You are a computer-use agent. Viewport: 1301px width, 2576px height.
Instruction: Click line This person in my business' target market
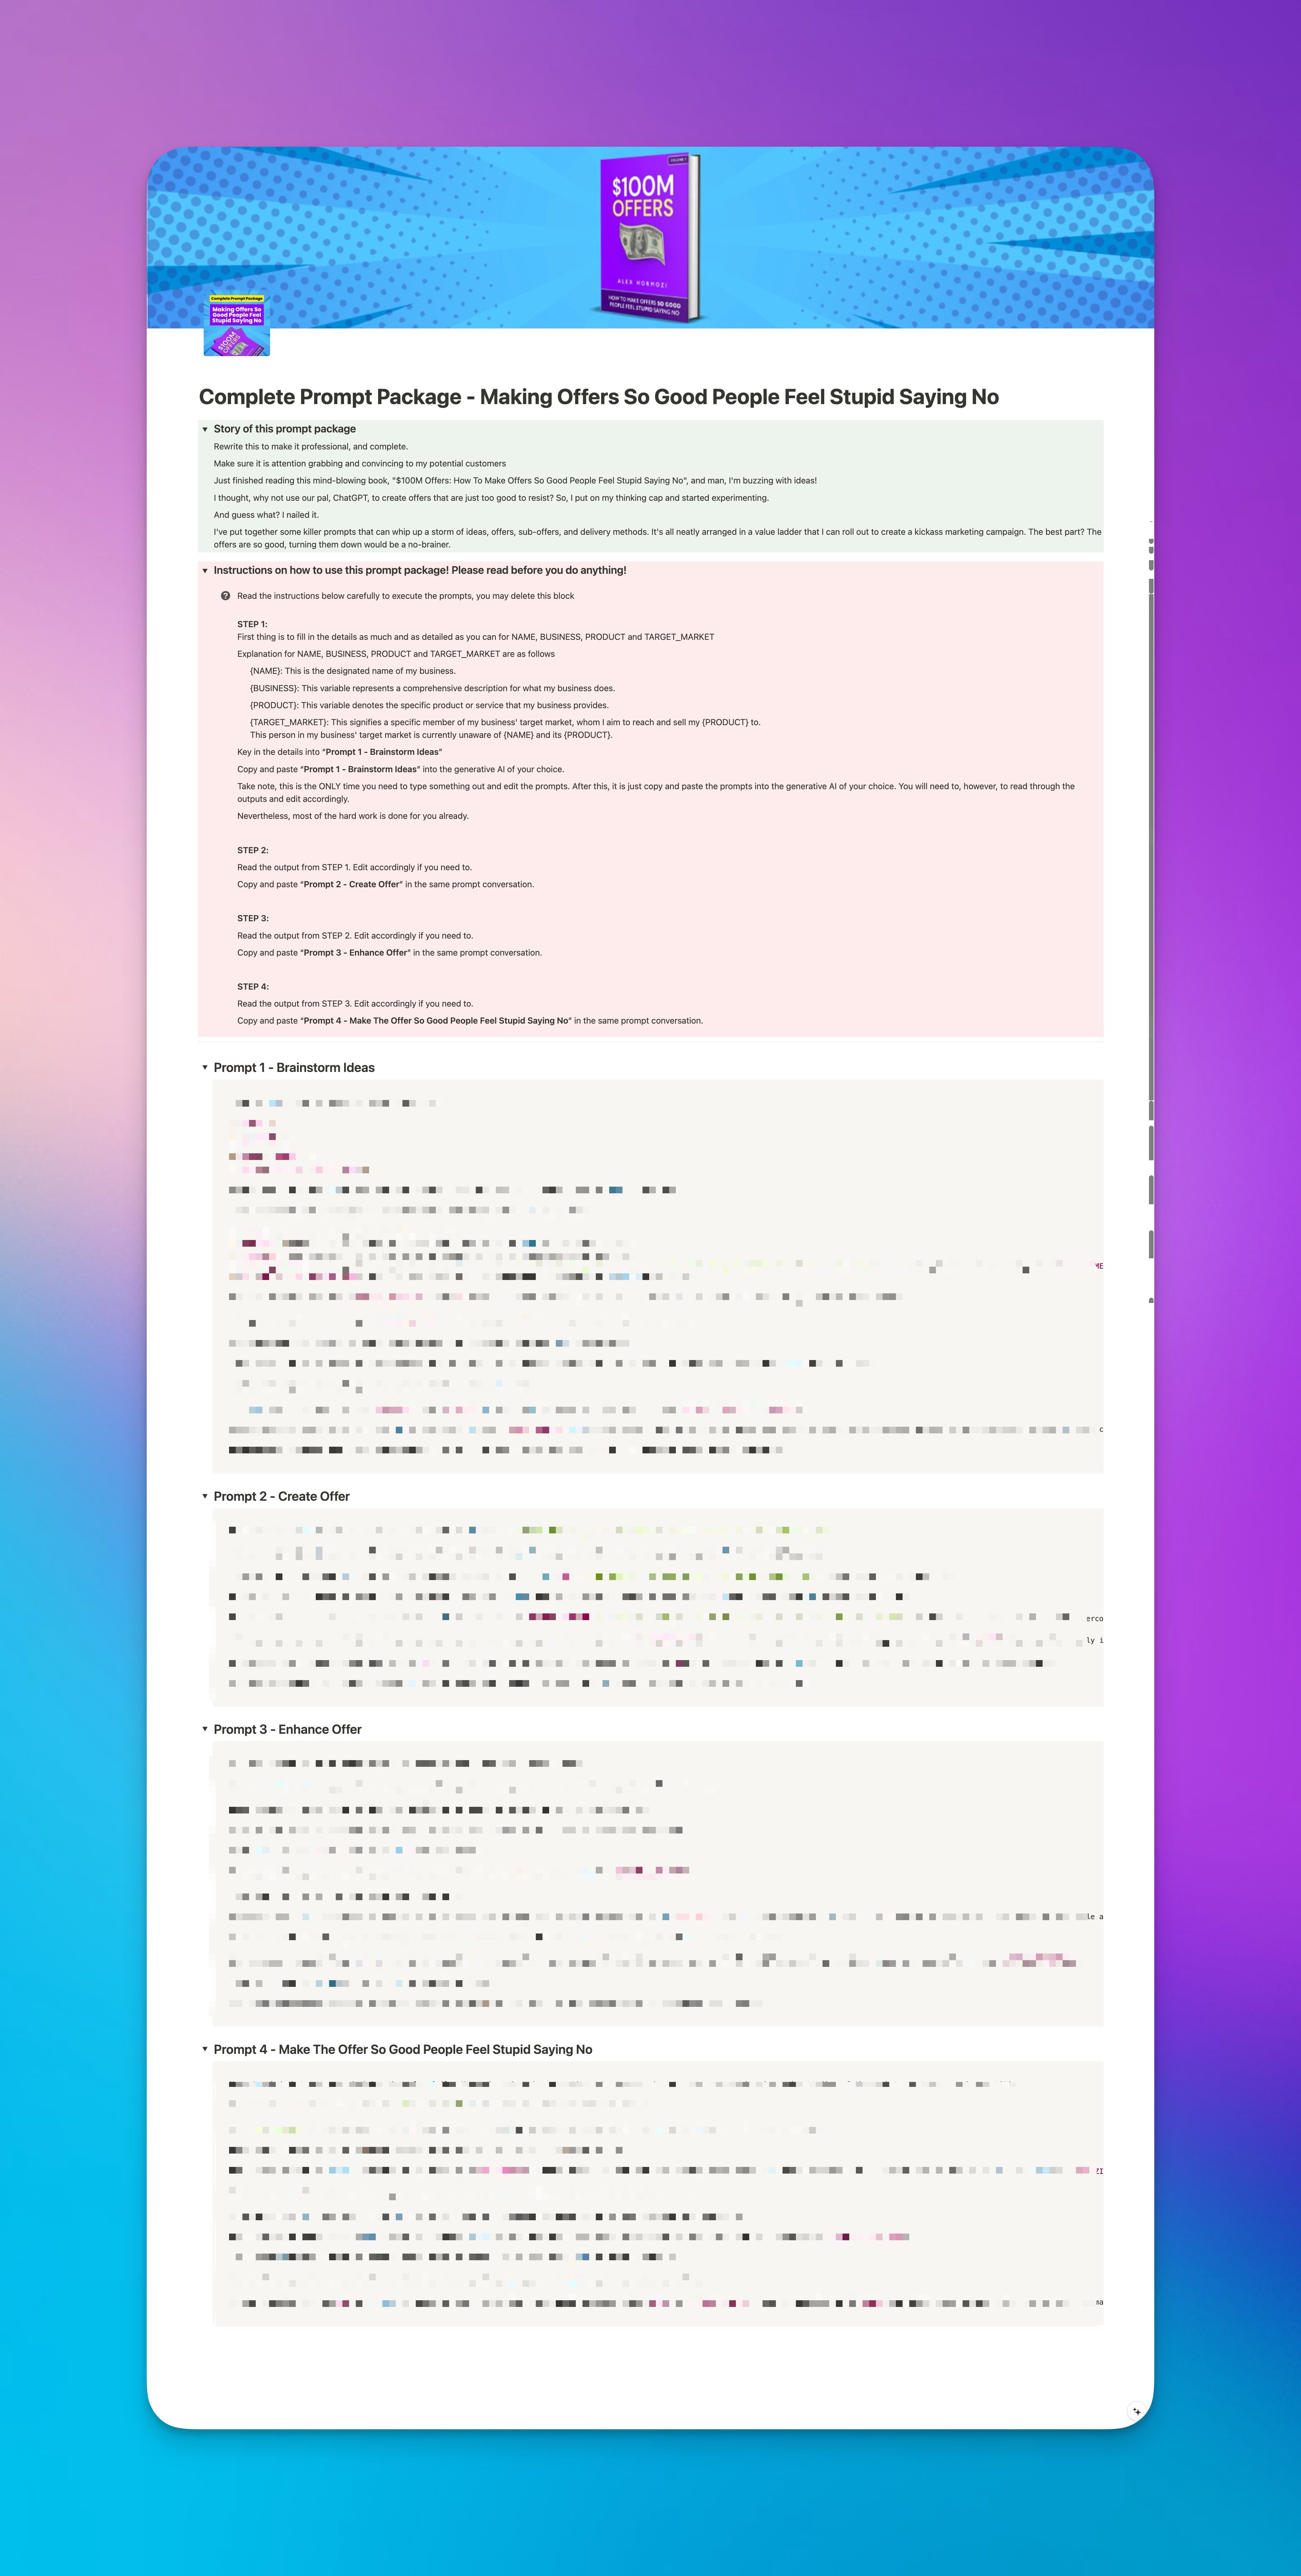click(x=431, y=735)
